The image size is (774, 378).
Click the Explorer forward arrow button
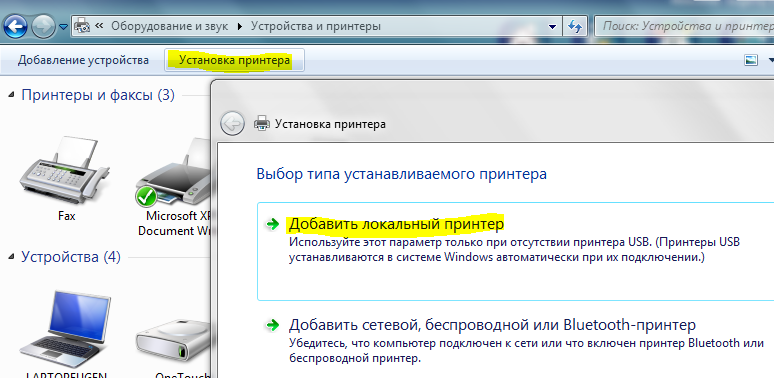click(43, 26)
